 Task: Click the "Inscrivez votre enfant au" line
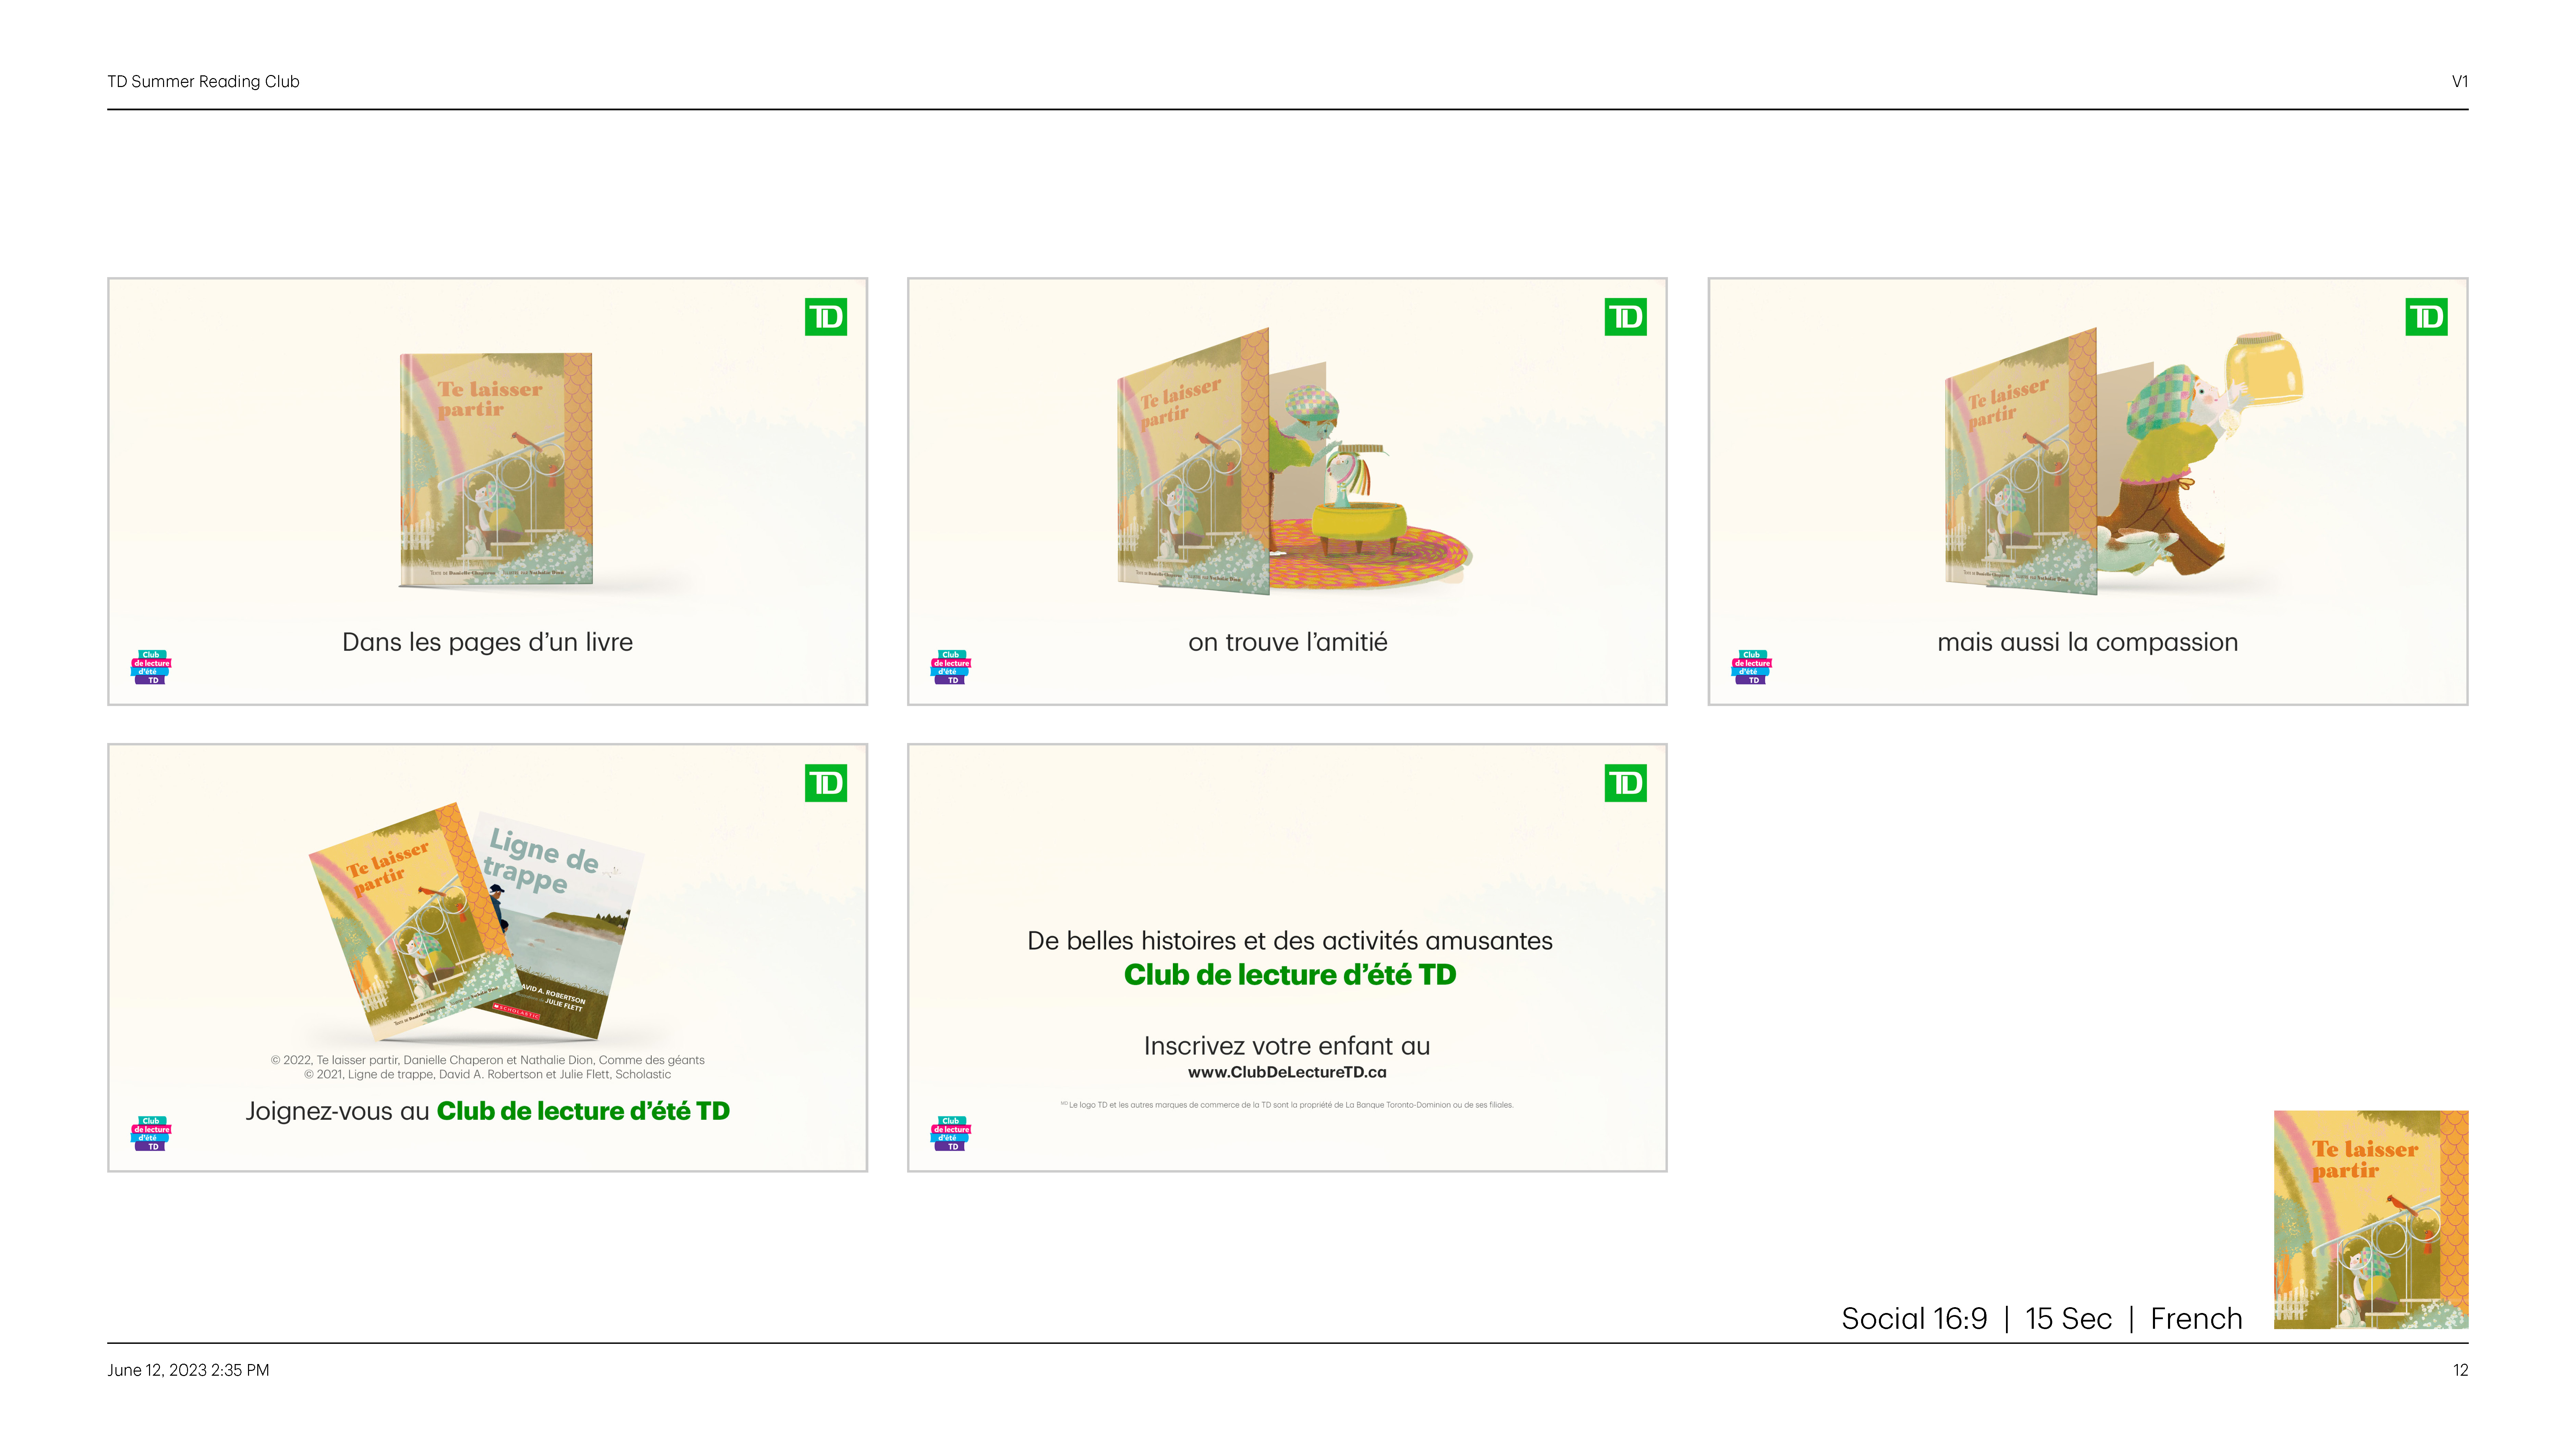pos(1287,1046)
